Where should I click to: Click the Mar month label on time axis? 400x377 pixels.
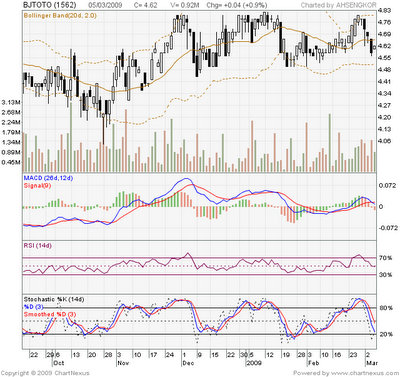click(x=372, y=363)
